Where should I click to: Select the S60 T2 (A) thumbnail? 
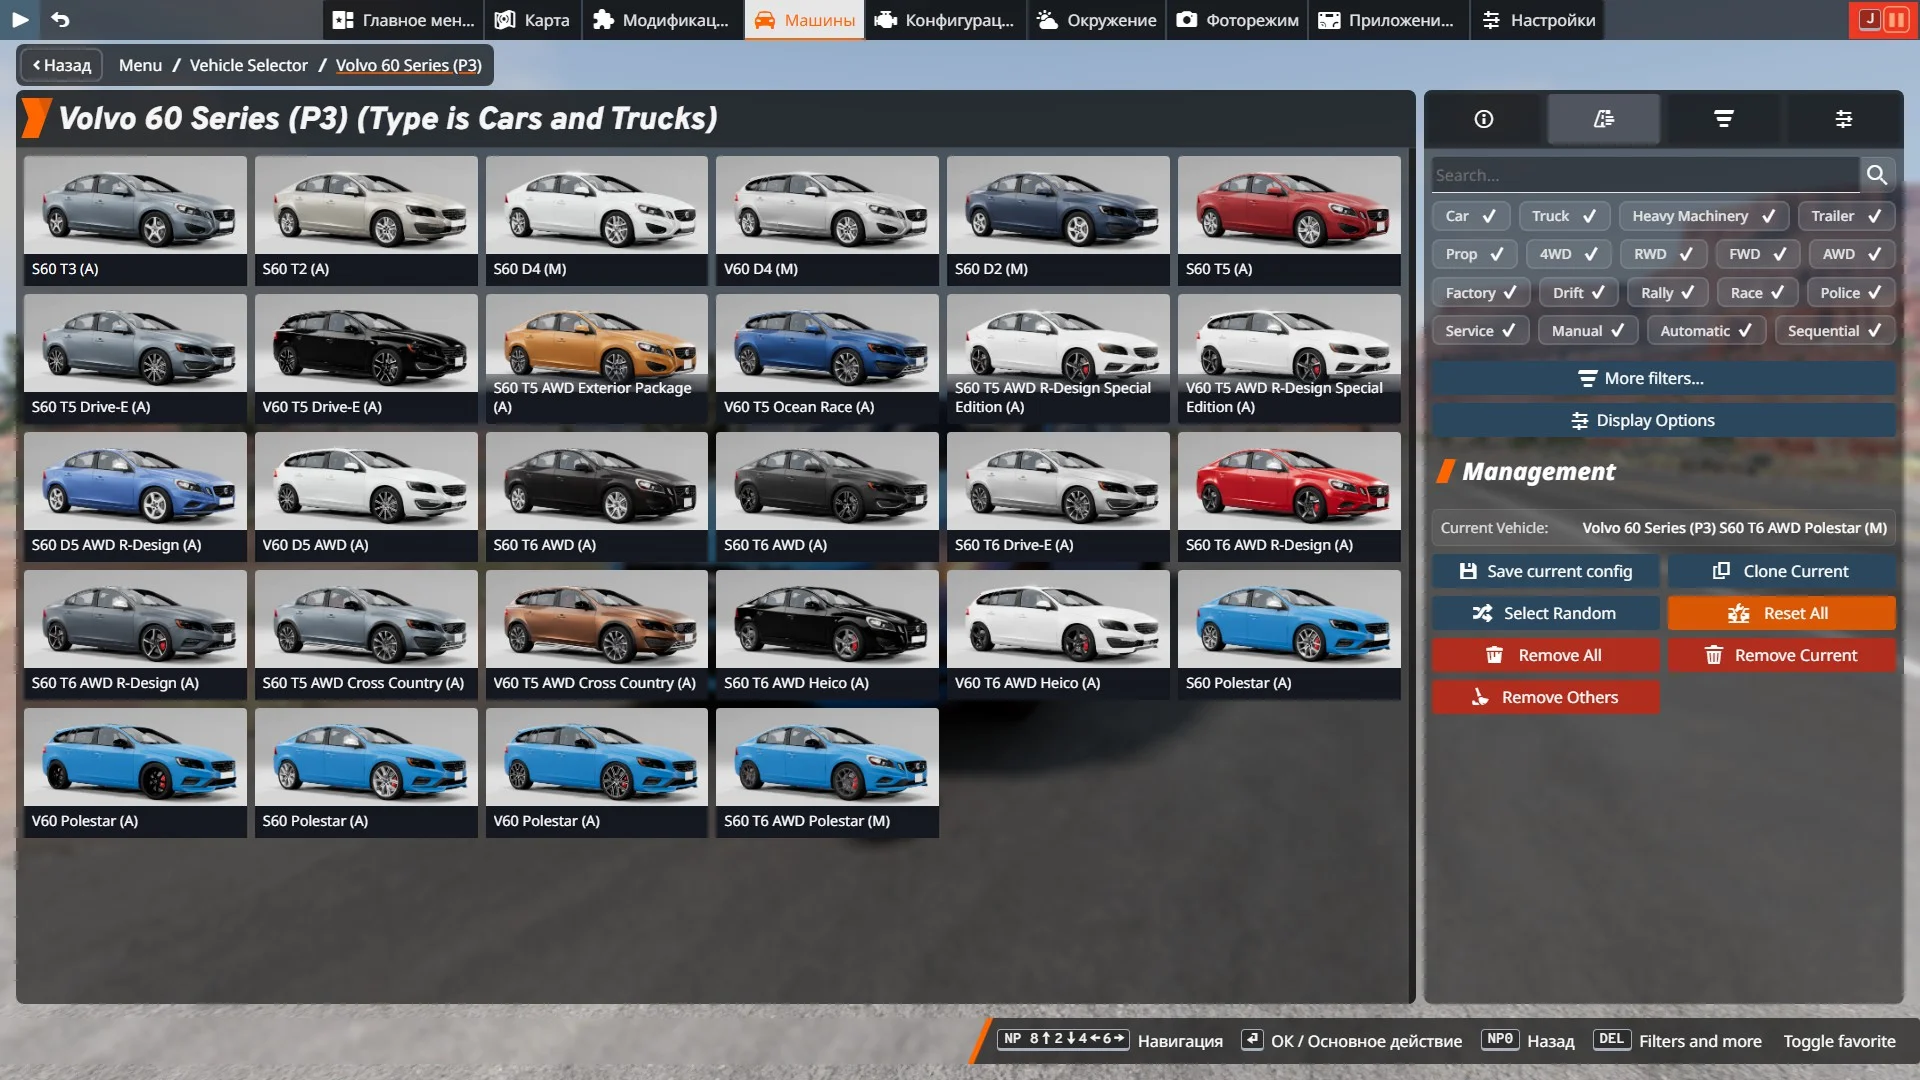[x=366, y=220]
